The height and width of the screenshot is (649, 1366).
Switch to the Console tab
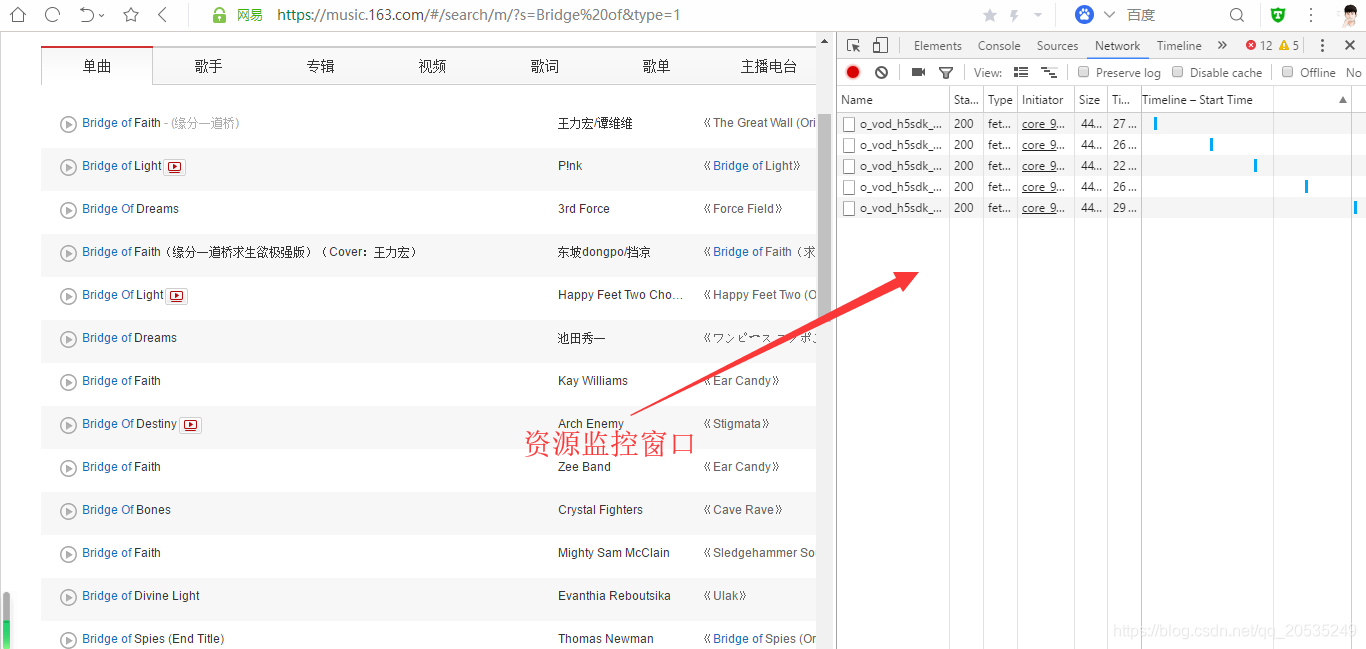click(x=999, y=45)
